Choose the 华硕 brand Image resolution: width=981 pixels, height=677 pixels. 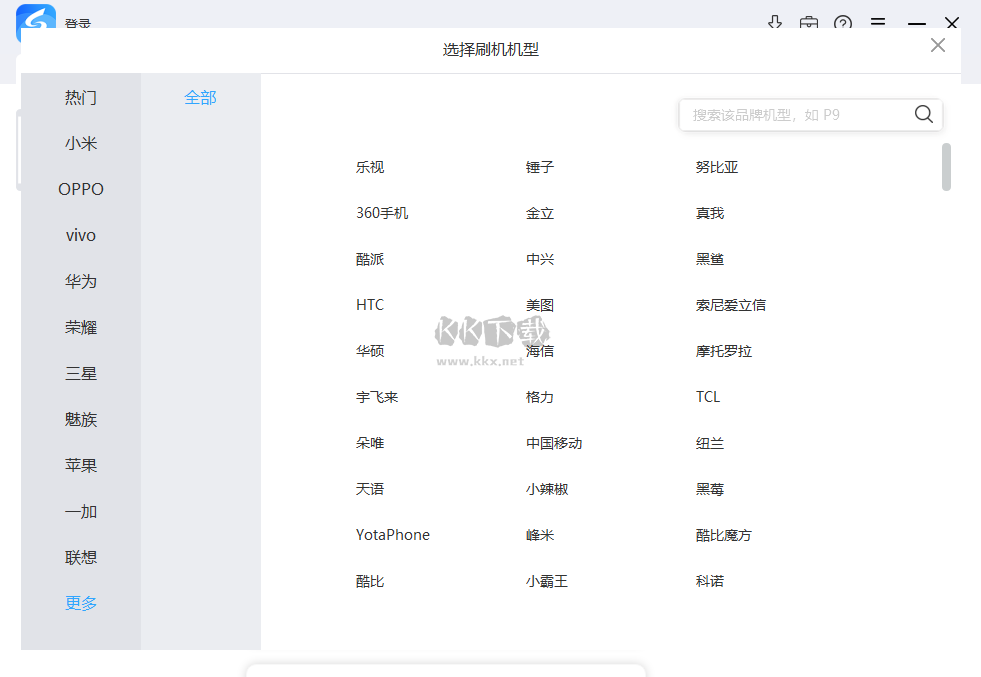click(x=370, y=351)
